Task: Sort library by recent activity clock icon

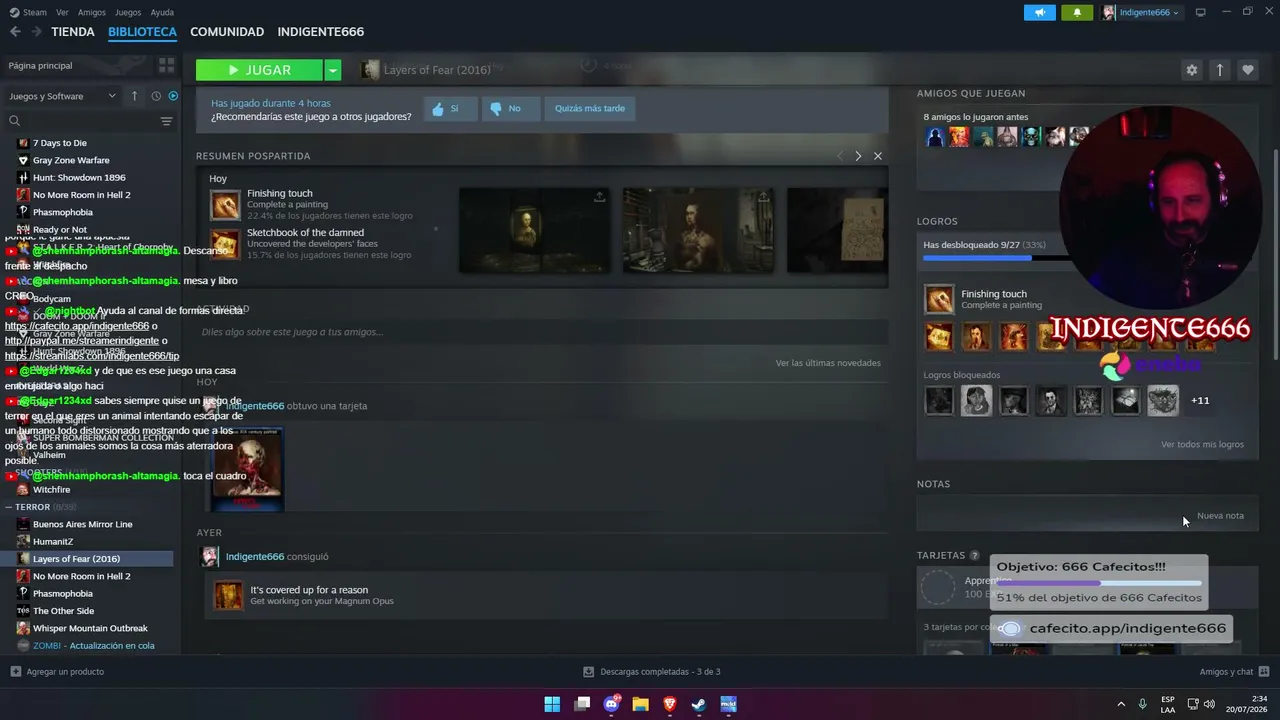Action: point(156,96)
